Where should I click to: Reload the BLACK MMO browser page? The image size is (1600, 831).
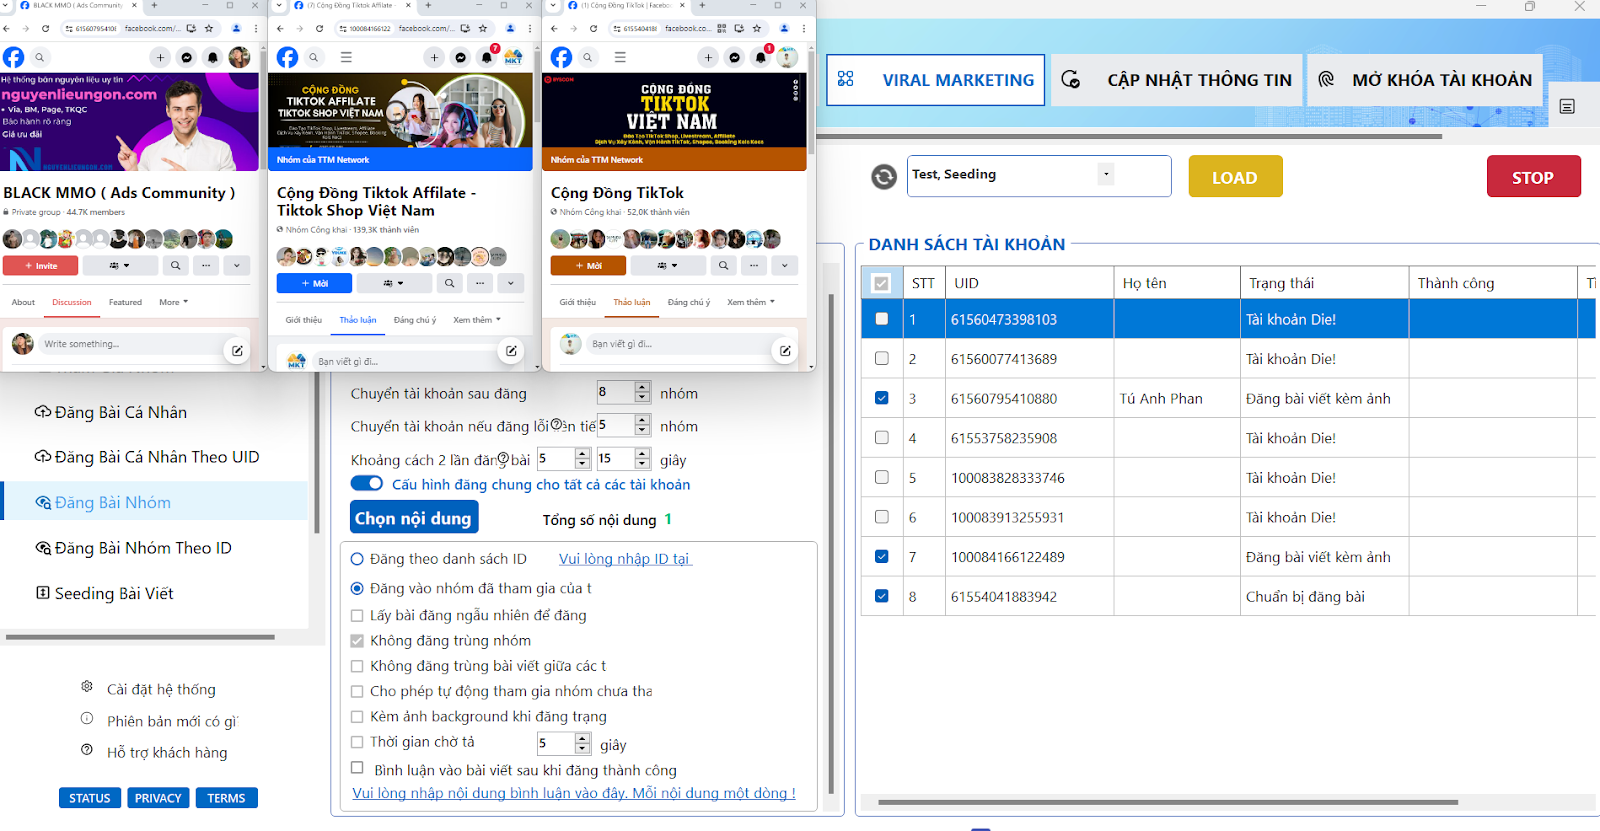click(x=45, y=28)
